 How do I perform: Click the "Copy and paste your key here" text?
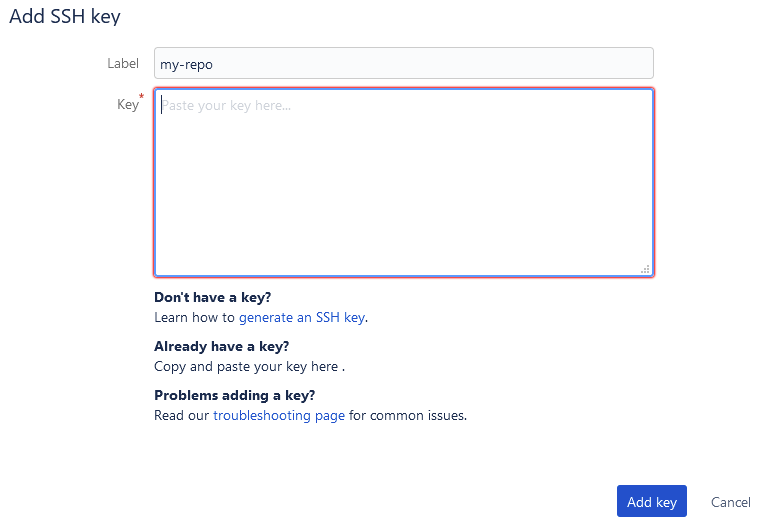click(x=246, y=366)
